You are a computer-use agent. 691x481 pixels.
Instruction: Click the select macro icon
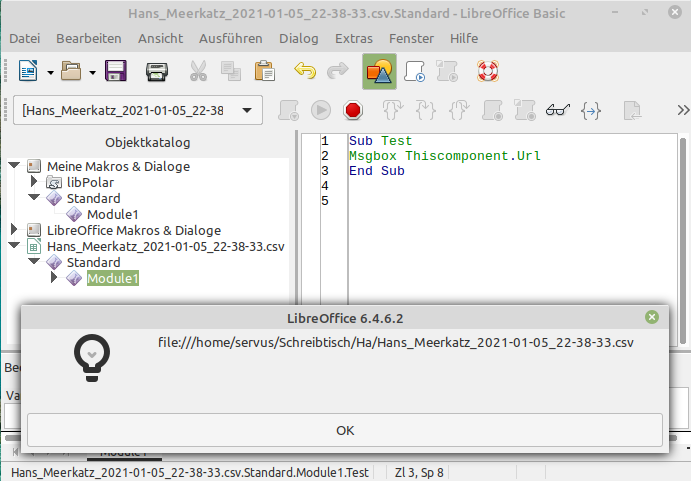click(x=415, y=71)
